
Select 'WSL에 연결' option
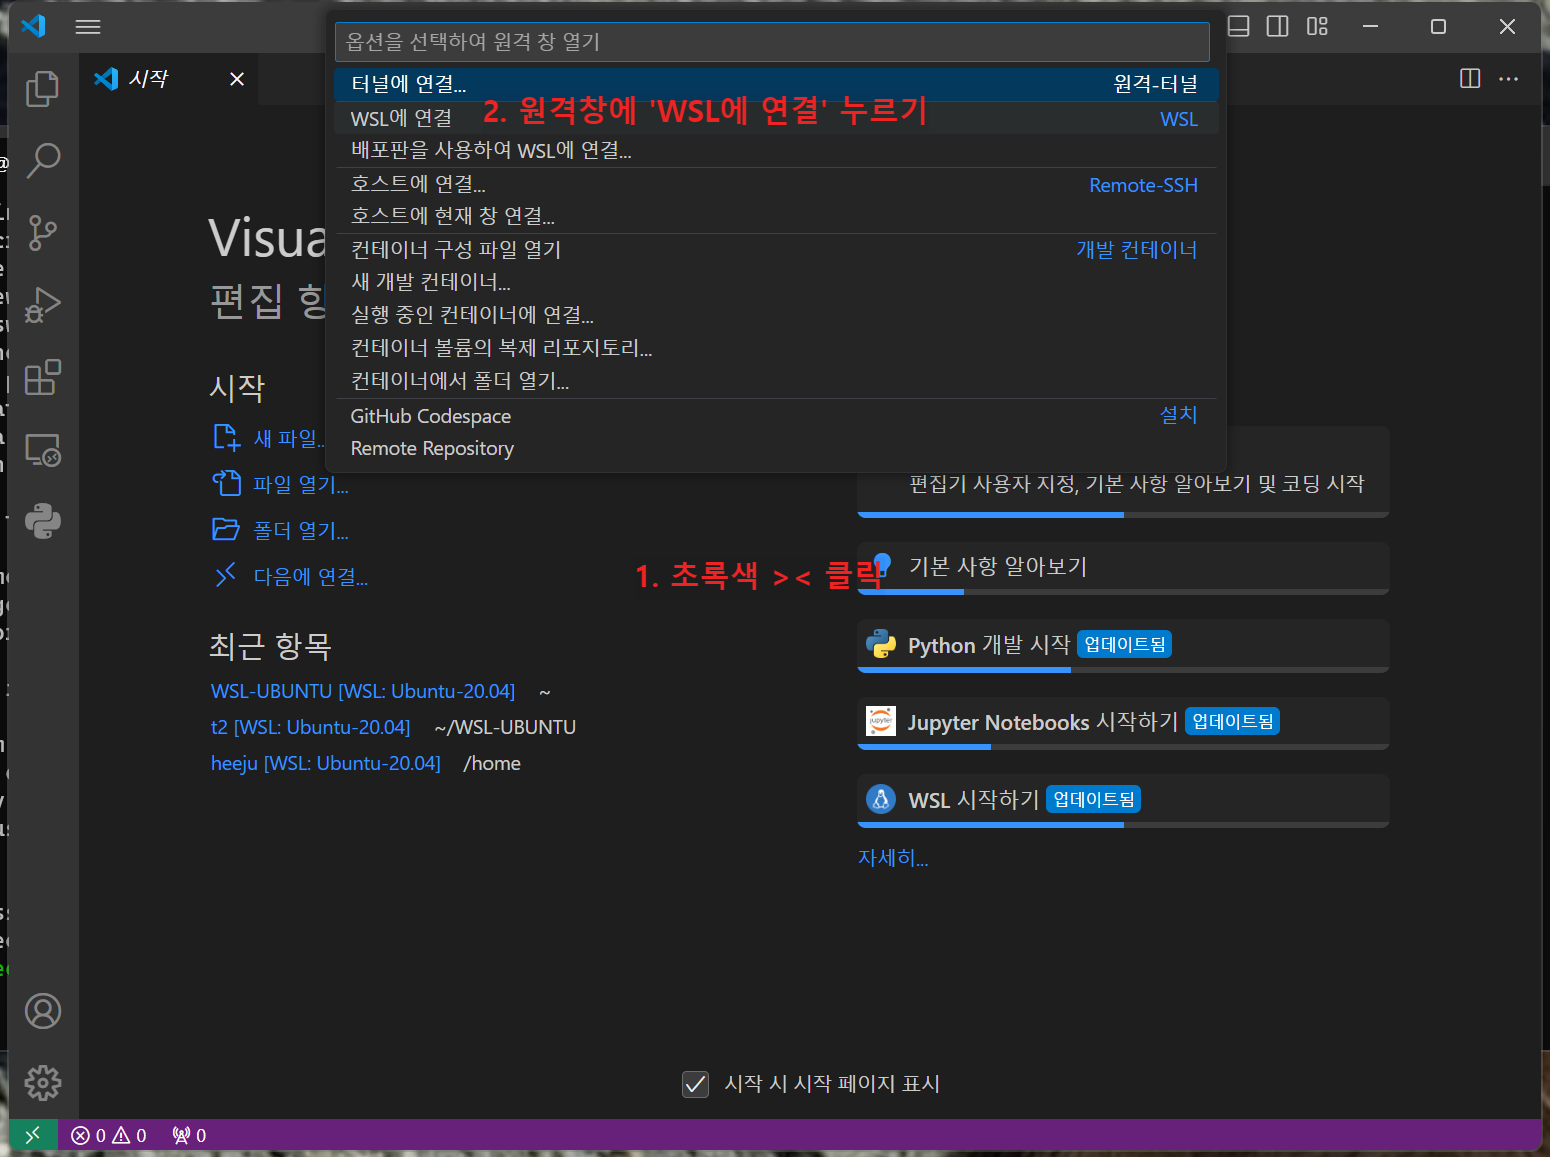pyautogui.click(x=776, y=118)
